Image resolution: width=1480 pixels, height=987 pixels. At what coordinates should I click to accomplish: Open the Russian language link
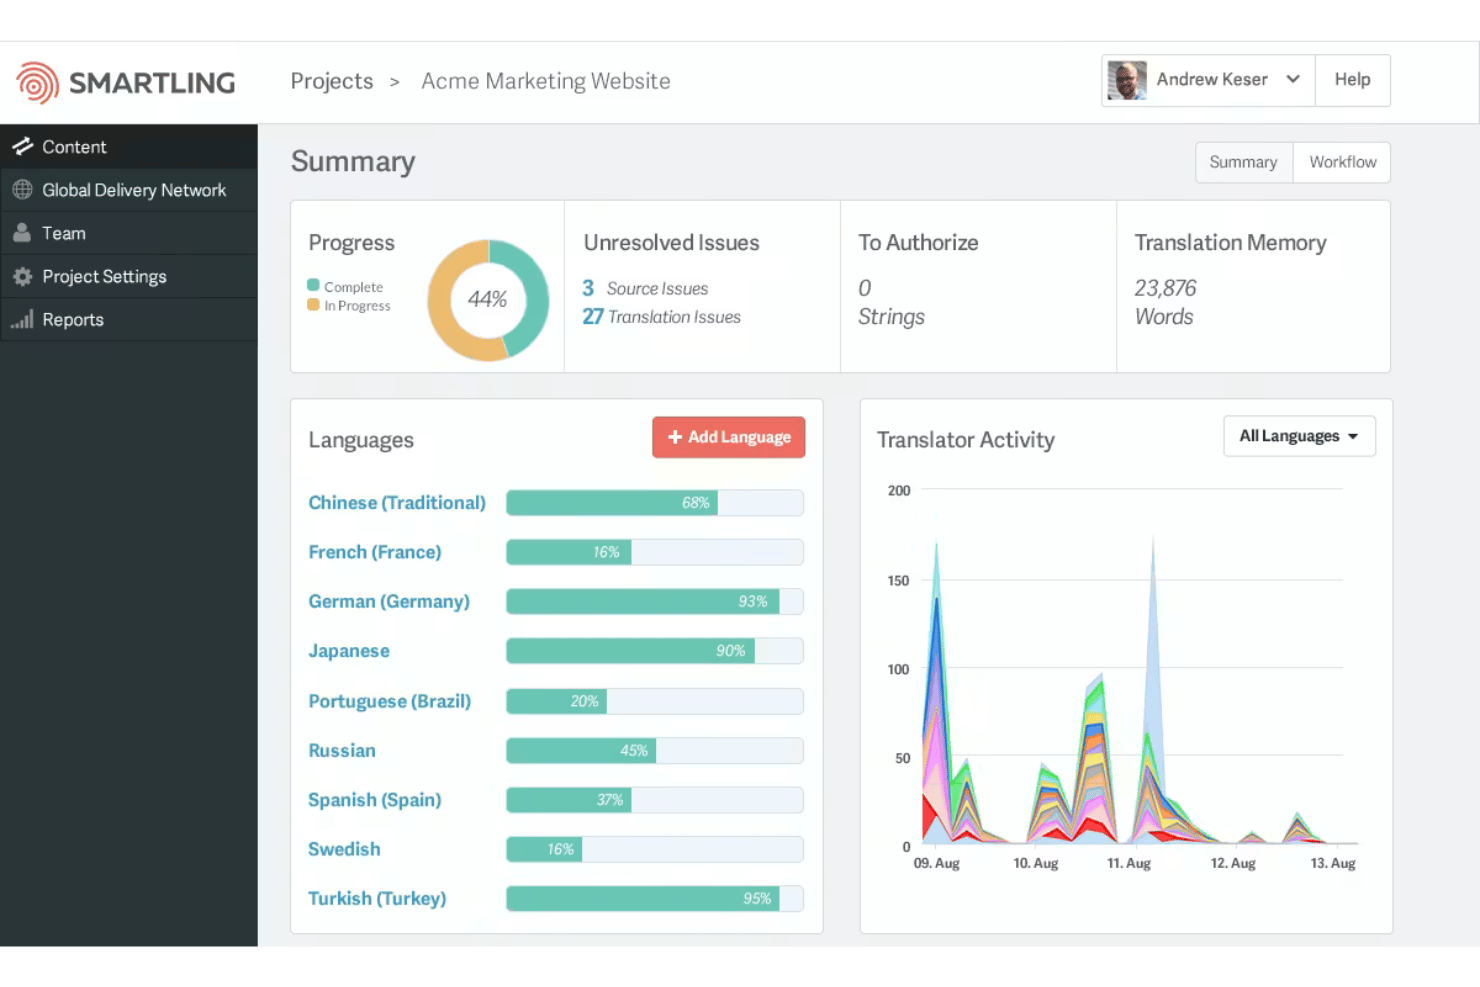(342, 750)
